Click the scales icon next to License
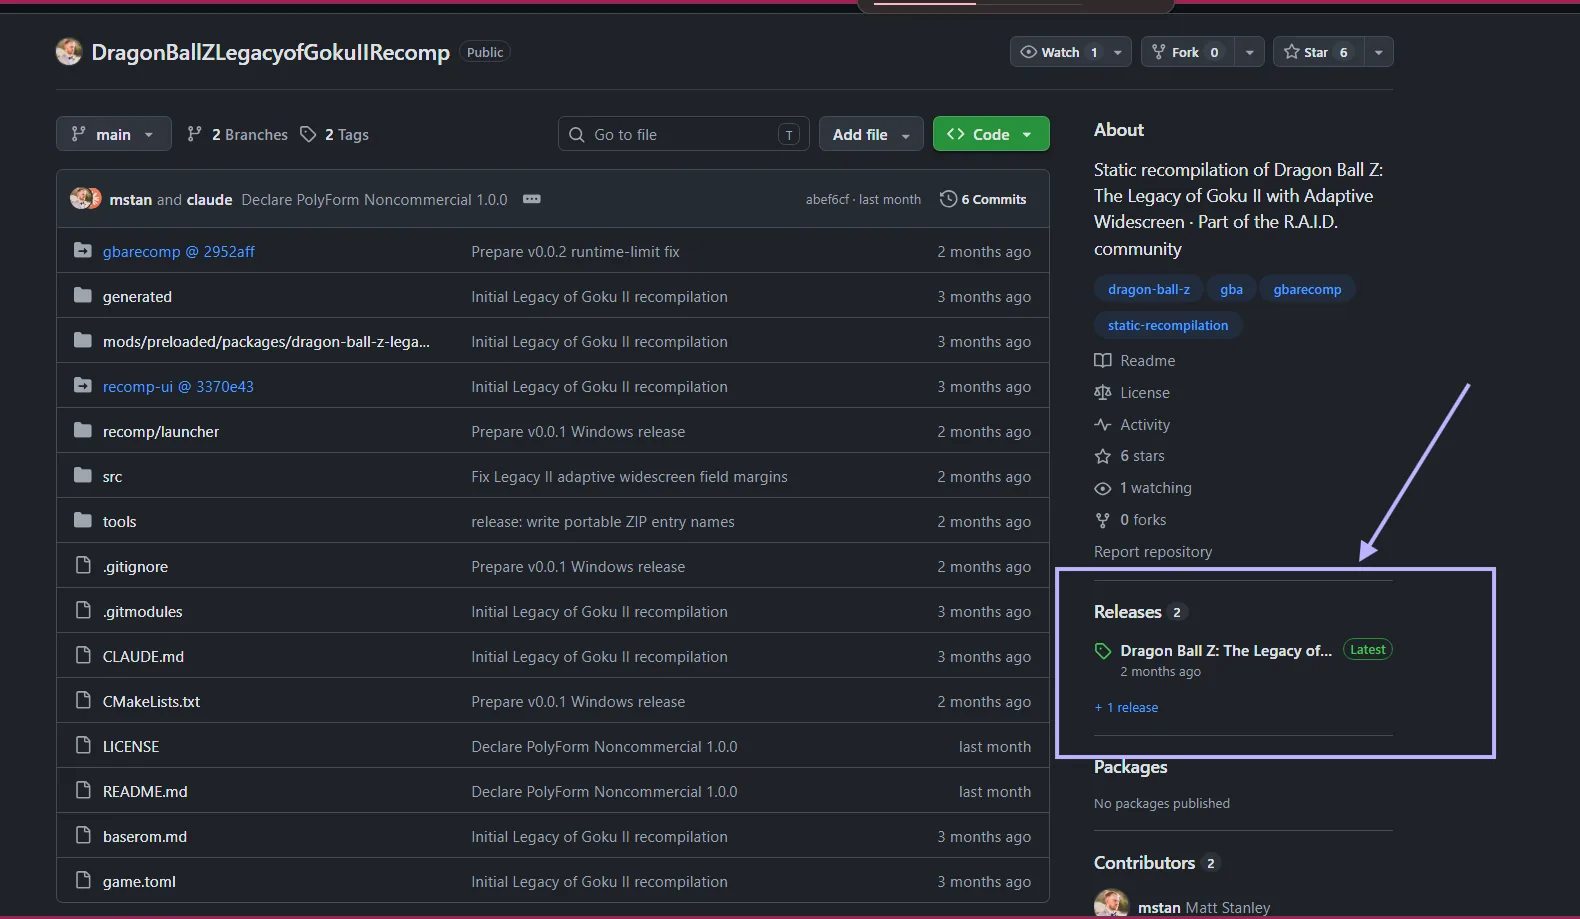 pyautogui.click(x=1103, y=392)
